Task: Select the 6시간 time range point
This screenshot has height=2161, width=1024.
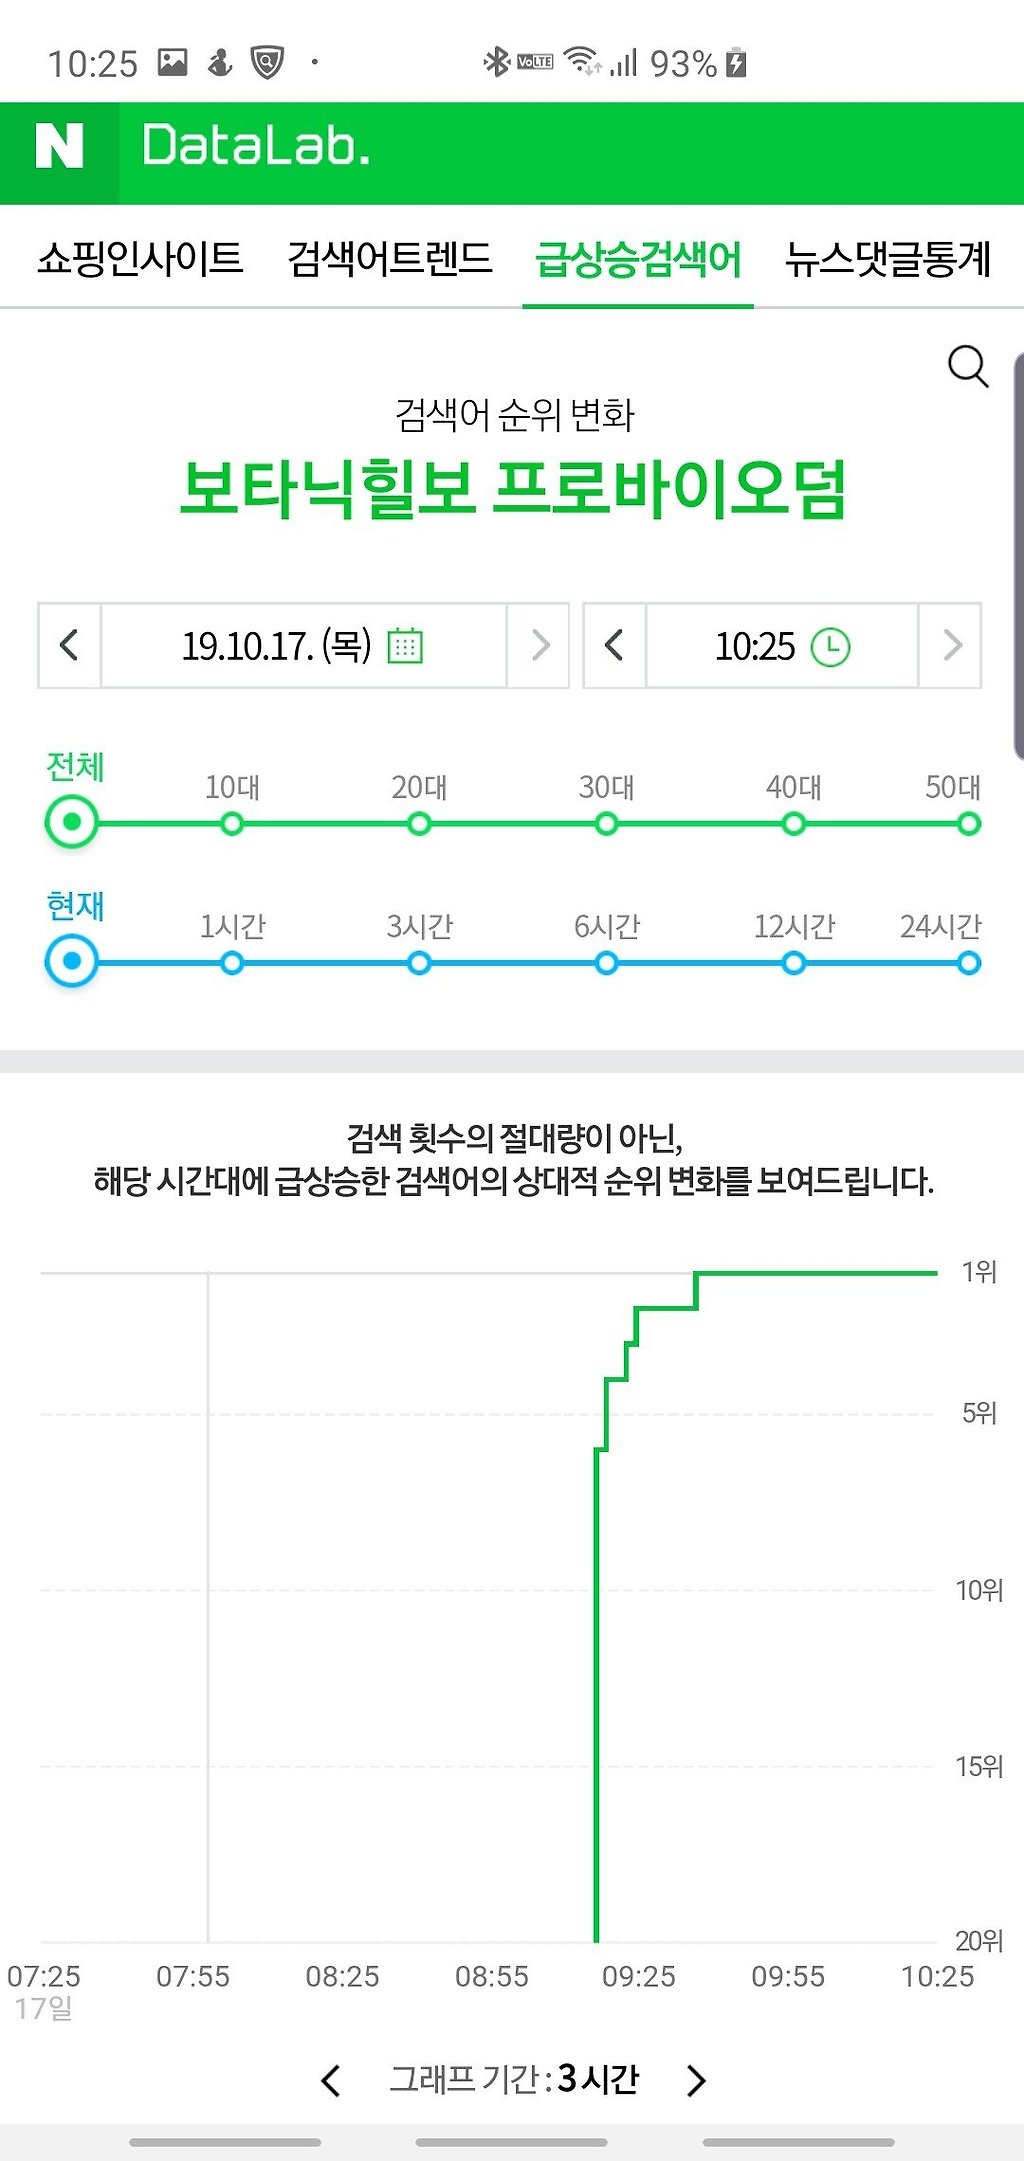Action: pos(606,963)
